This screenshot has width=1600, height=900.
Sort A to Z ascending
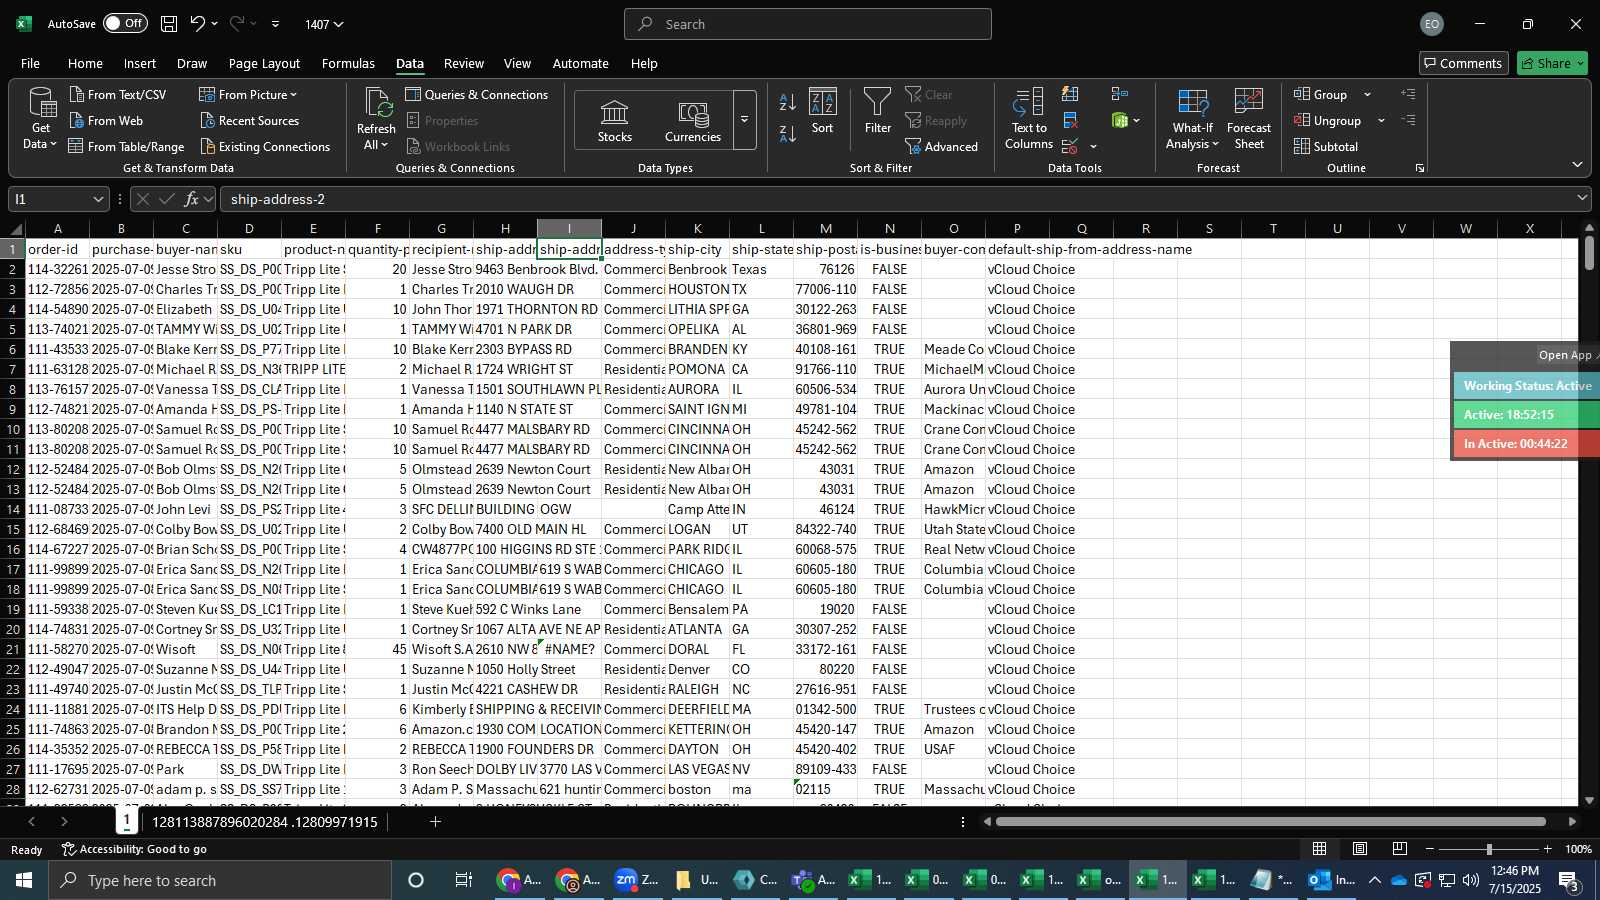pos(788,102)
